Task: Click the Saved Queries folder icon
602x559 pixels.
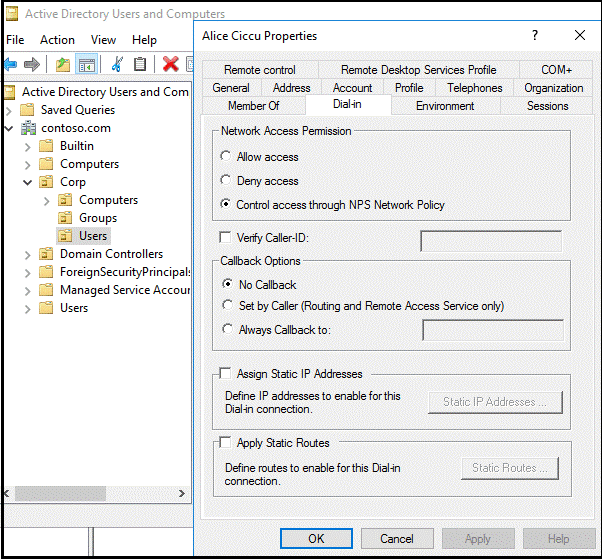Action: [x=27, y=110]
